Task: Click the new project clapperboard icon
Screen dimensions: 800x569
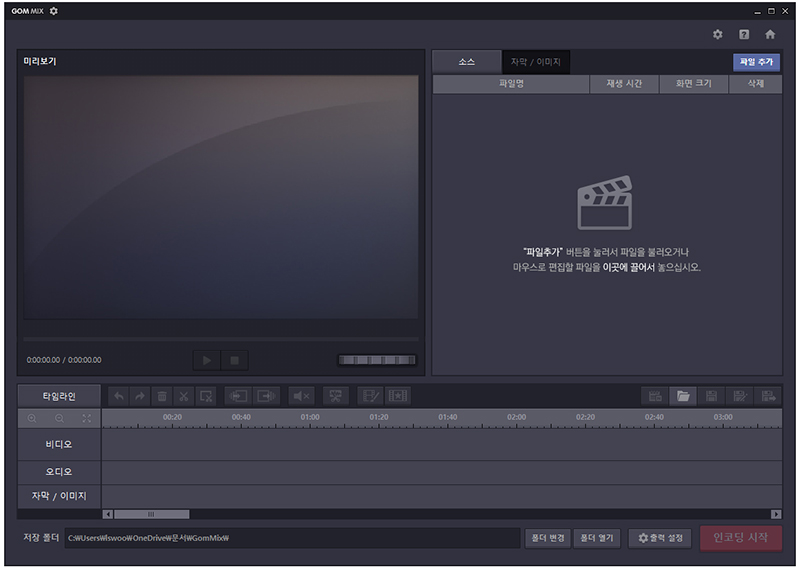Action: click(x=655, y=396)
